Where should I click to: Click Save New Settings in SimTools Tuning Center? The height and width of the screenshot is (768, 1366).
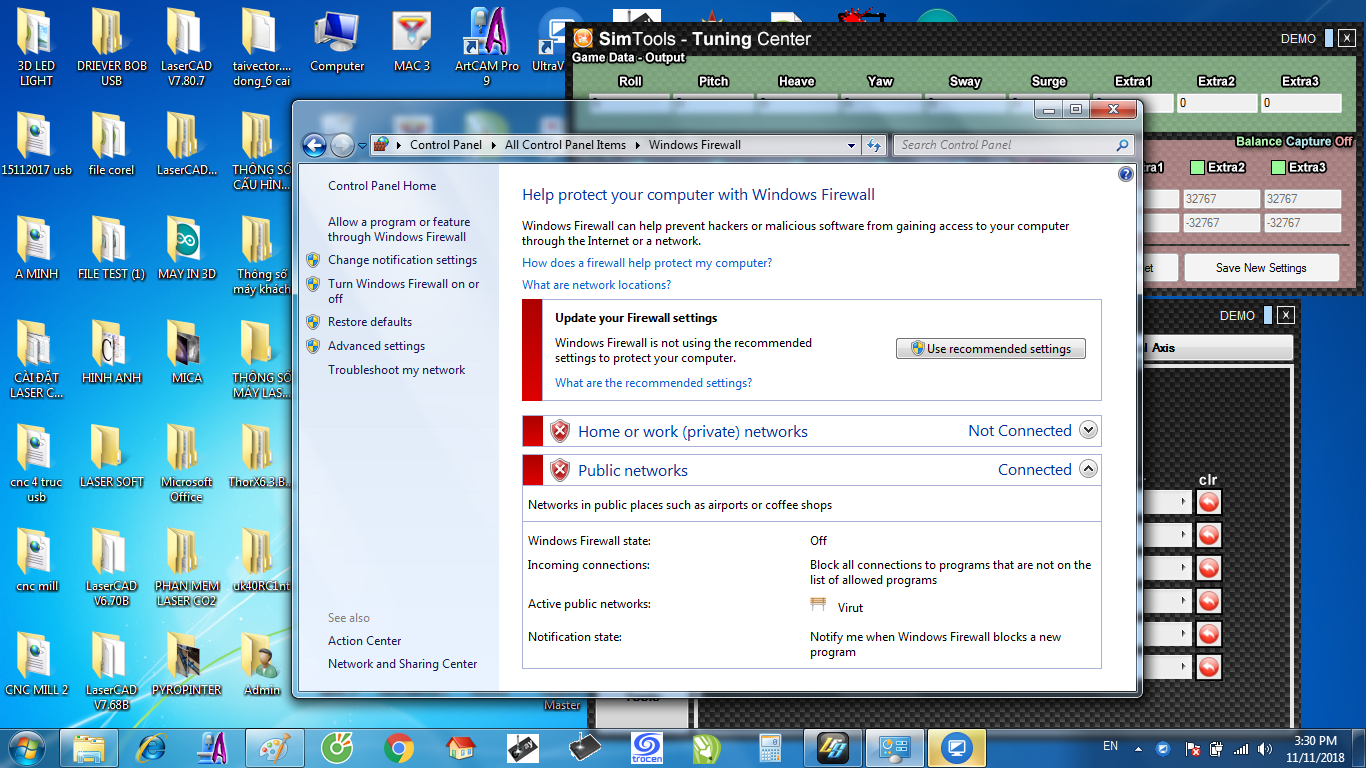(x=1261, y=268)
